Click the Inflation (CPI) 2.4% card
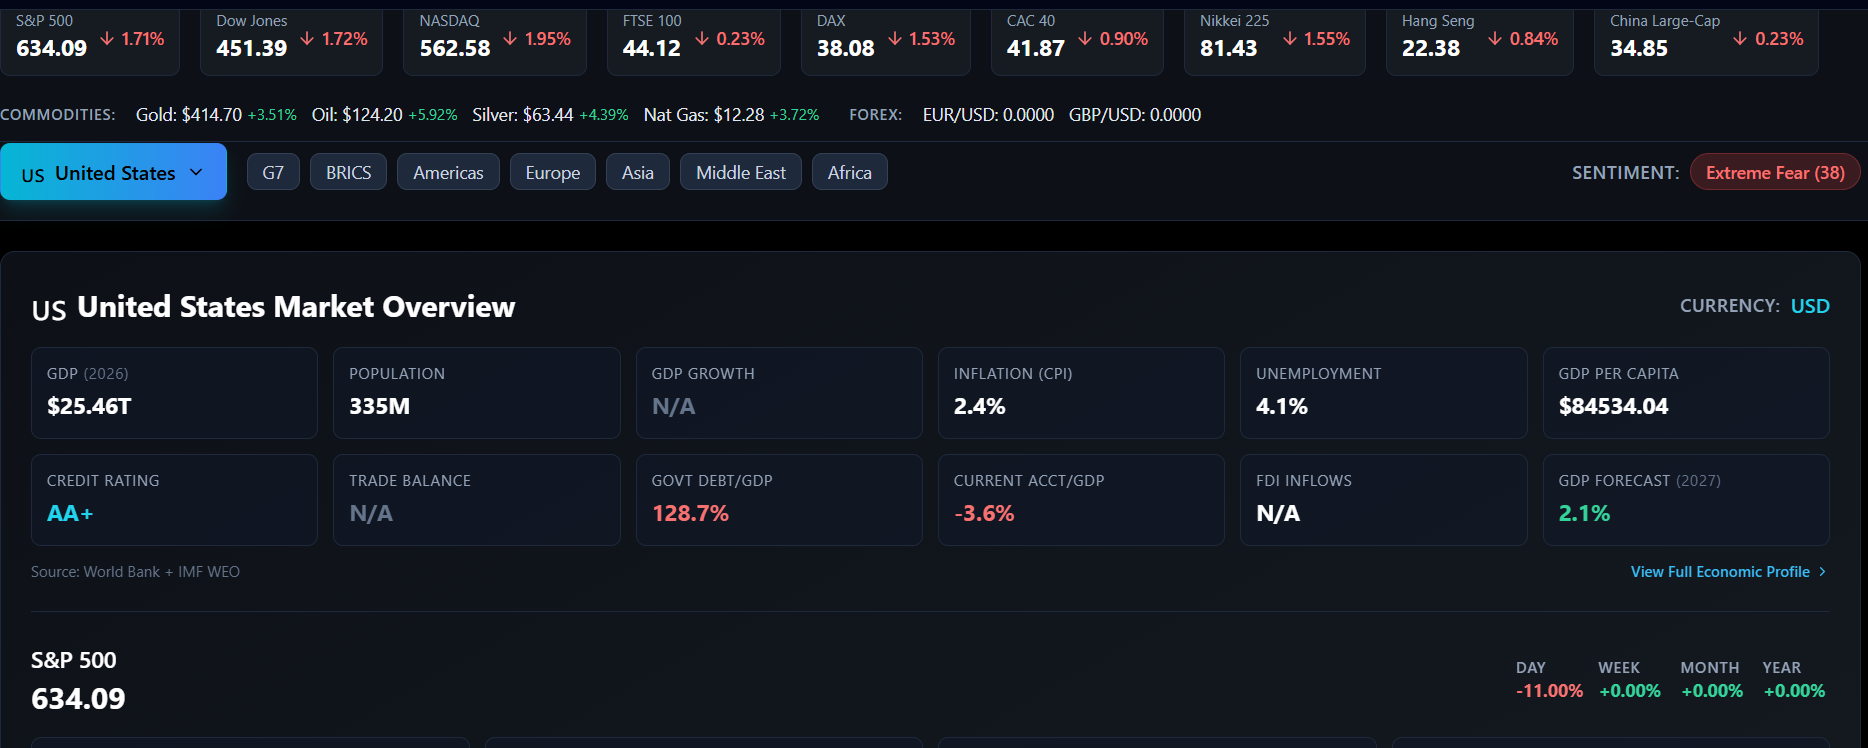 coord(1081,393)
